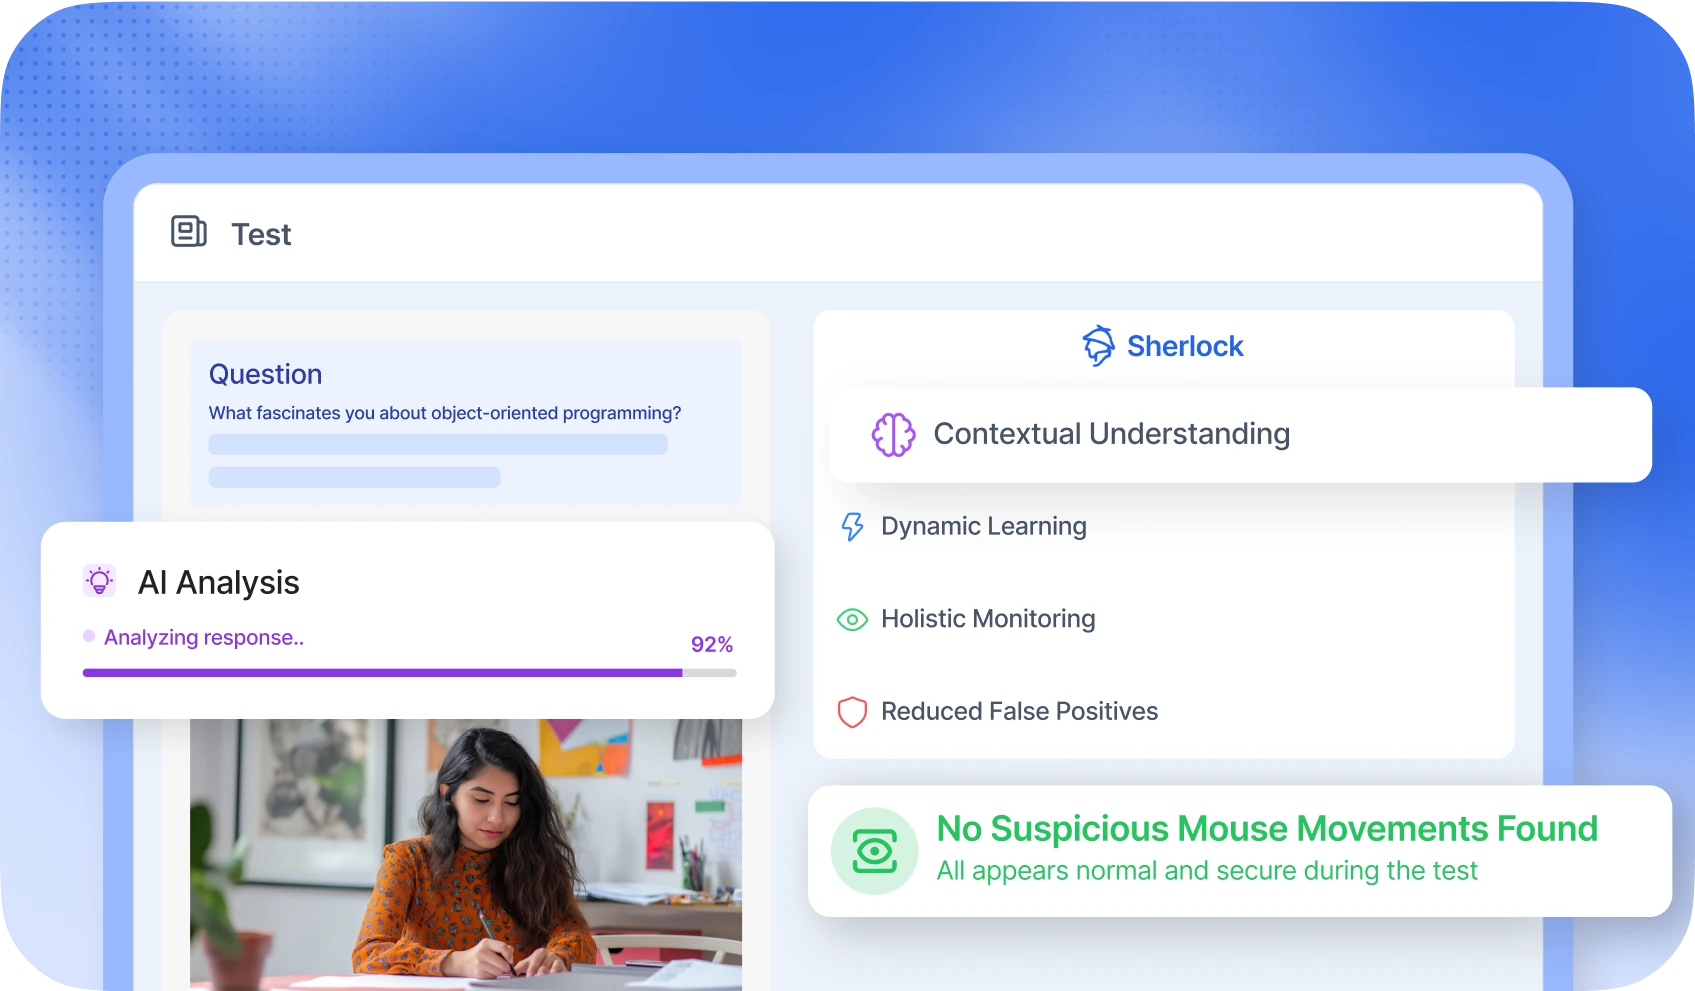Click the green eye Holistic Monitoring icon
This screenshot has height=991, width=1695.
852,620
